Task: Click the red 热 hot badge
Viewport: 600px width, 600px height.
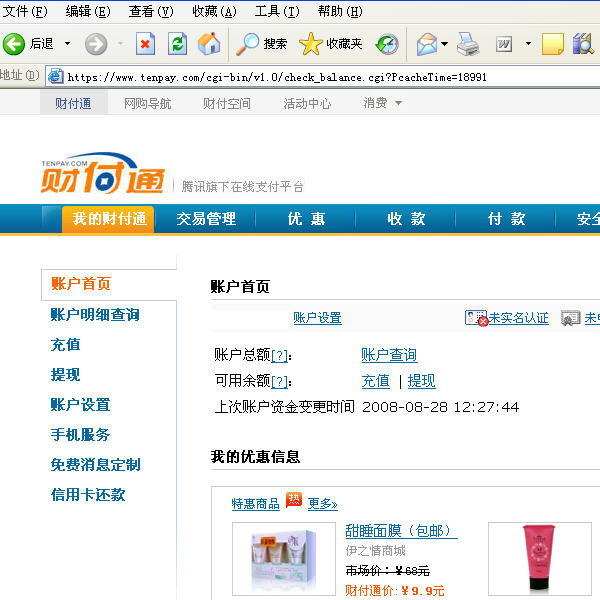Action: (x=293, y=499)
